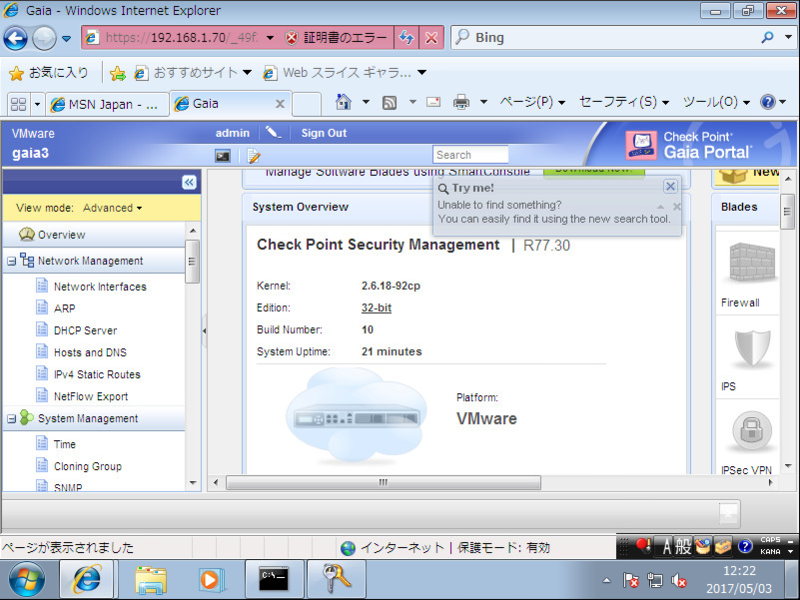Open the View mode Advanced dropdown
The height and width of the screenshot is (600, 800).
112,208
